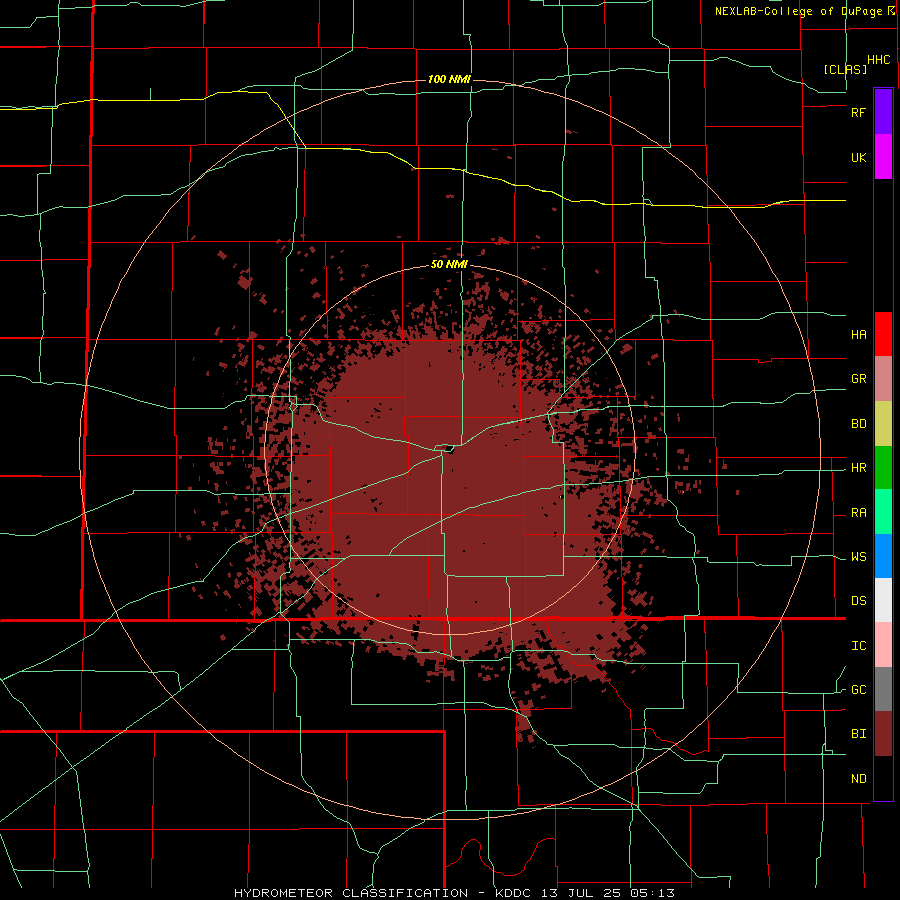The height and width of the screenshot is (900, 900).
Task: Click the UK magenta legend swatch
Action: pos(883,157)
